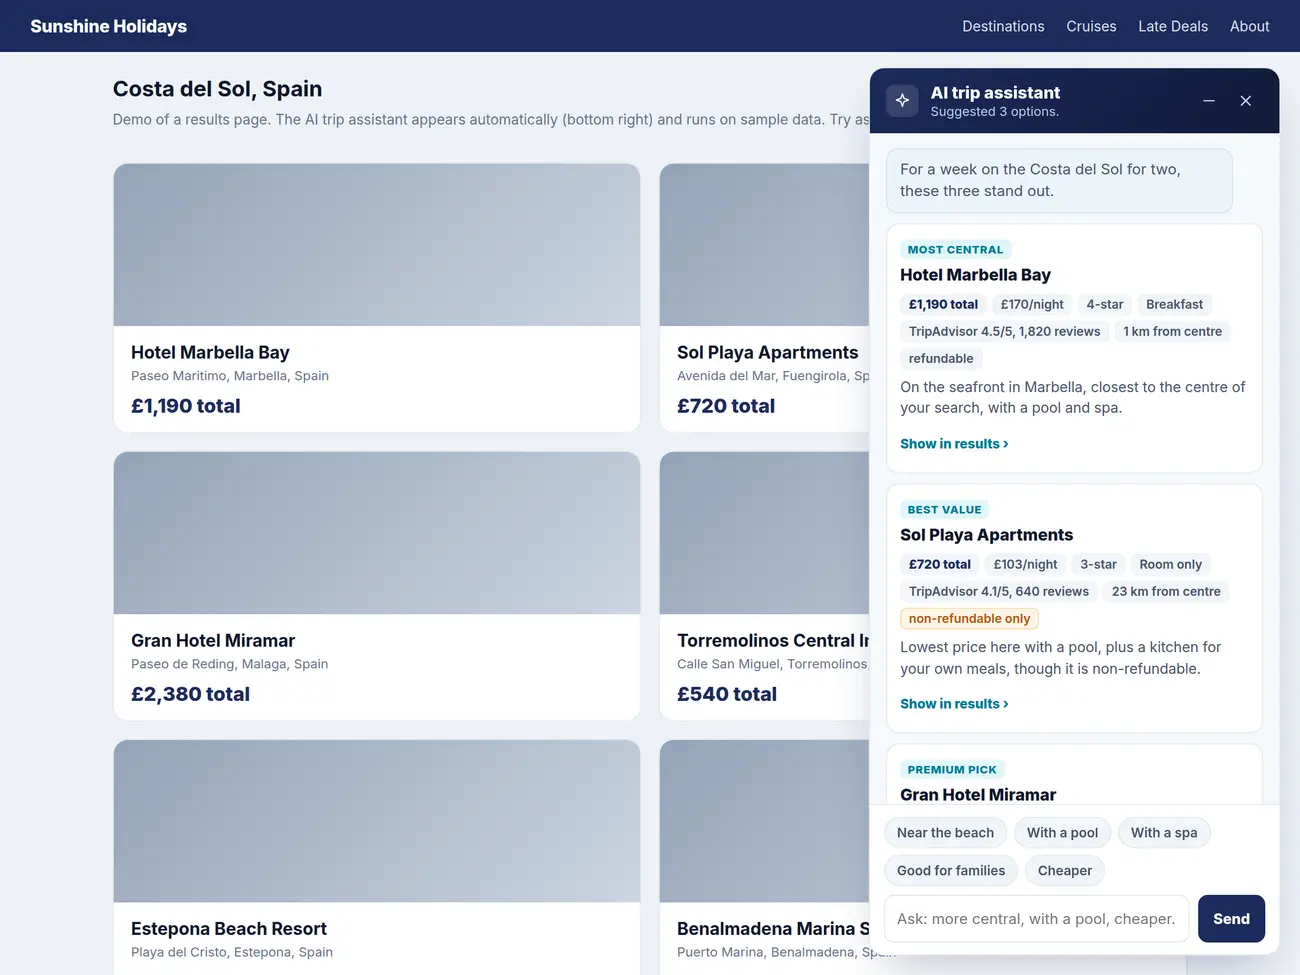Minimize the AI trip assistant panel
Image resolution: width=1300 pixels, height=975 pixels.
coord(1209,101)
